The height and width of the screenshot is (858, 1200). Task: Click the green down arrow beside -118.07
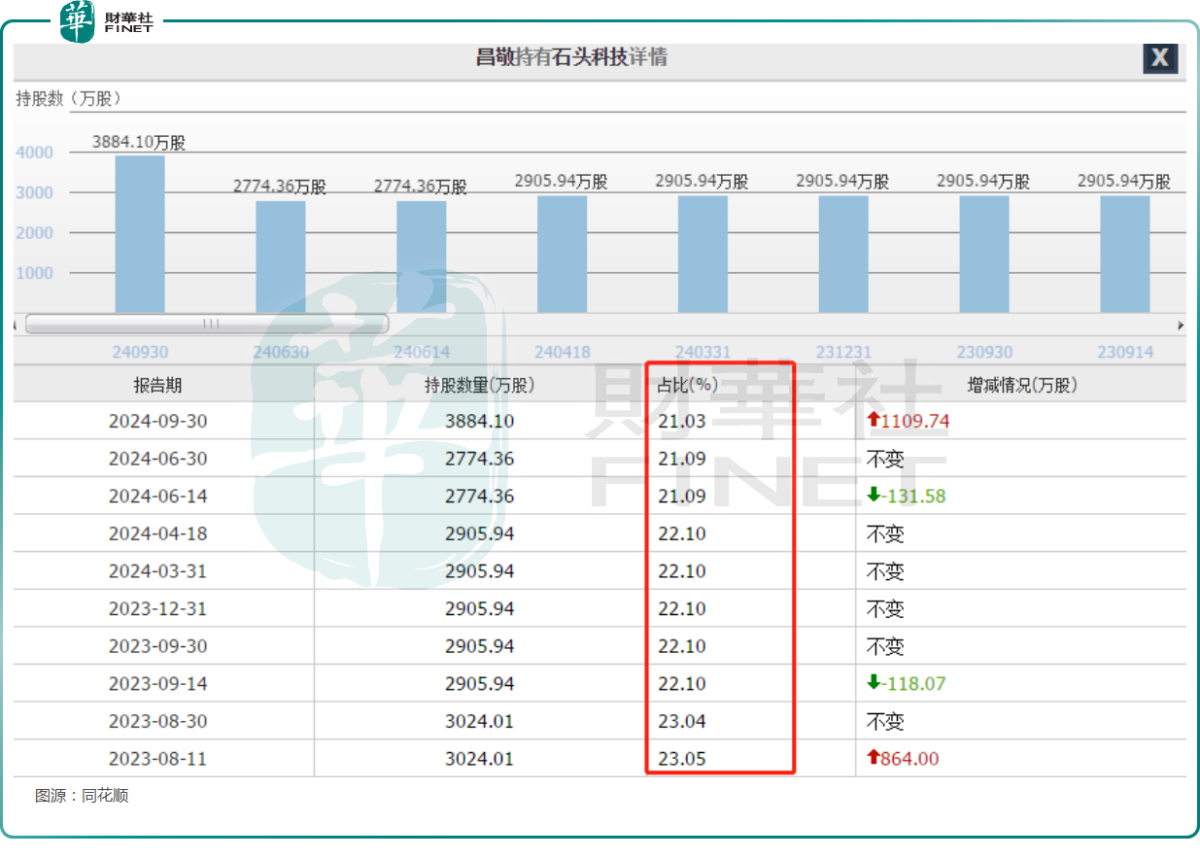tap(873, 683)
